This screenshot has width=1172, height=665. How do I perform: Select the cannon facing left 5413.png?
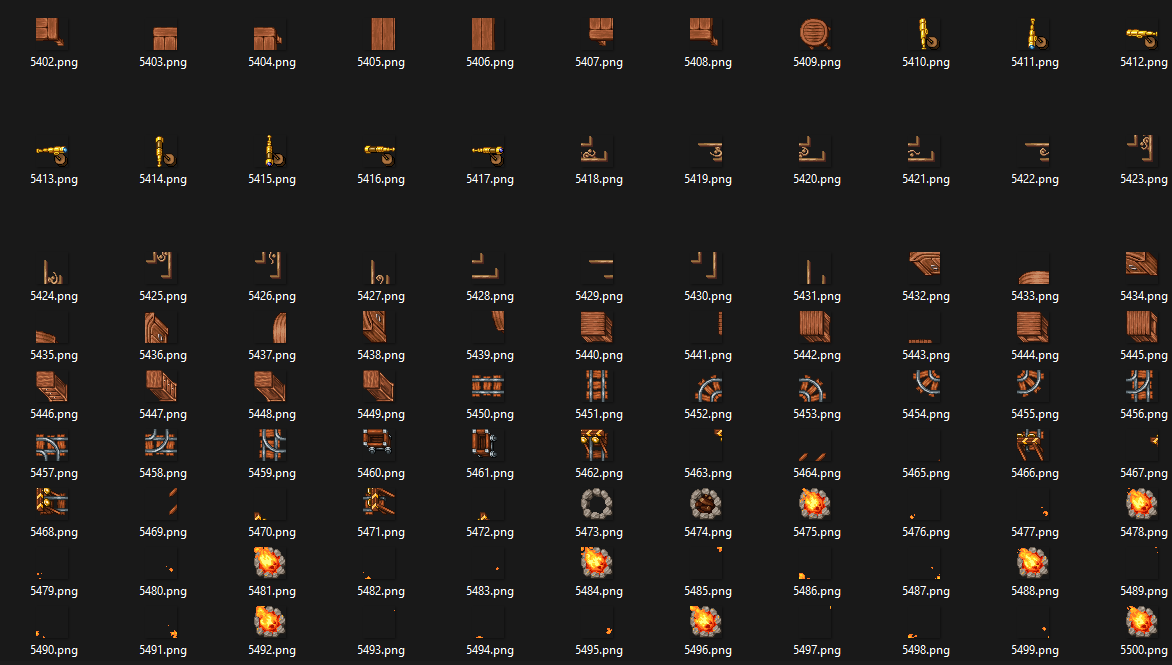point(54,151)
